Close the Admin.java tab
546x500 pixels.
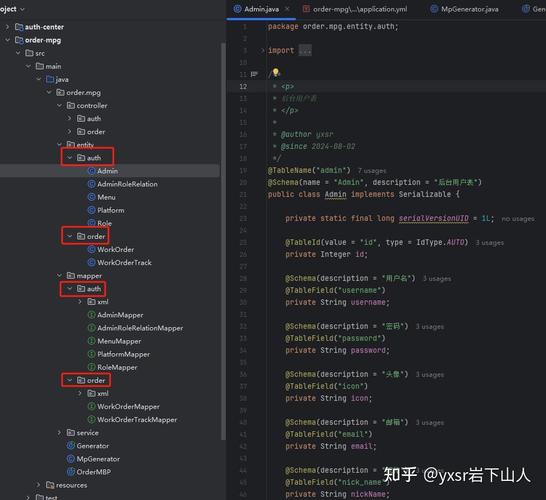coord(287,9)
